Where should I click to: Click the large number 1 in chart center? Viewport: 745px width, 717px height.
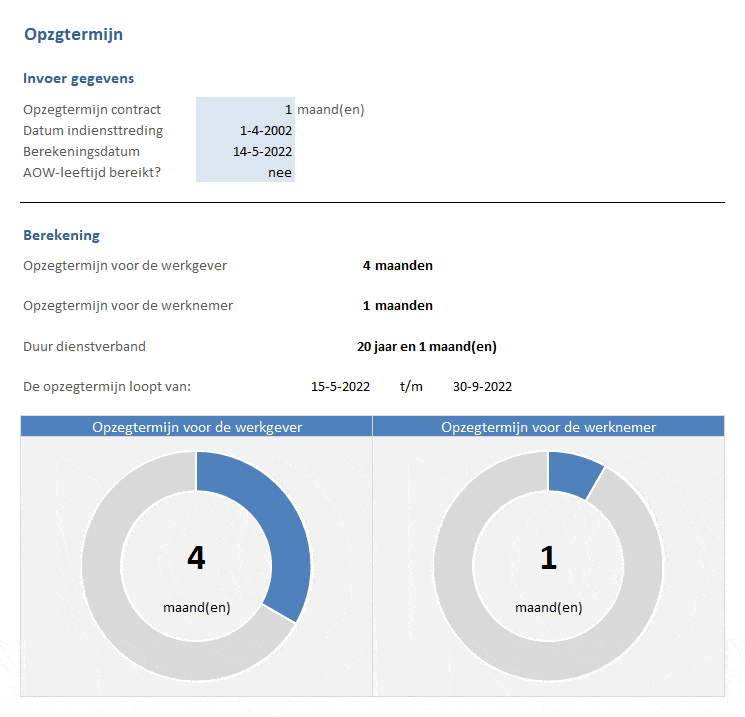(548, 558)
